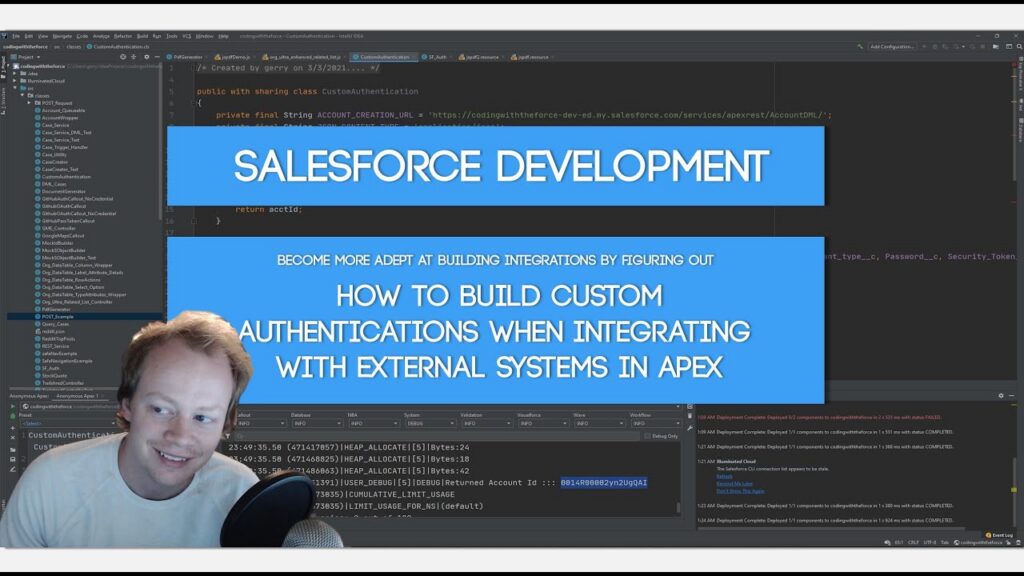This screenshot has width=1024, height=576.
Task: Click the Remind Me Later link
Action: click(735, 483)
